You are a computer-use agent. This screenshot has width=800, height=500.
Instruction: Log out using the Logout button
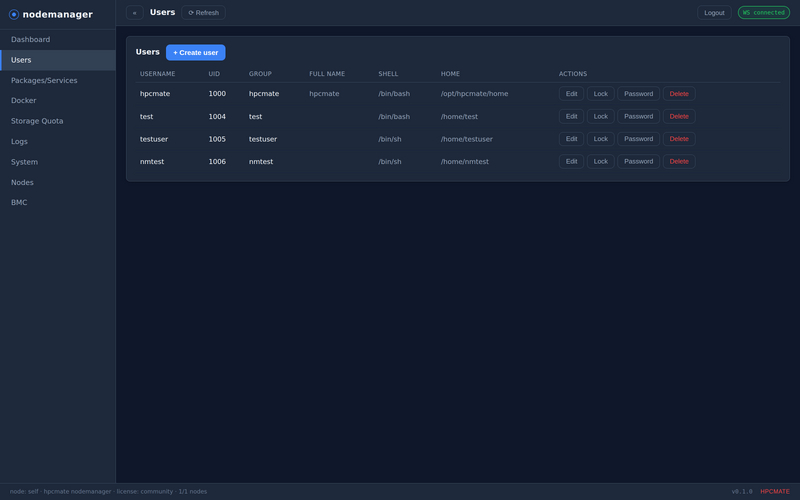tap(714, 13)
